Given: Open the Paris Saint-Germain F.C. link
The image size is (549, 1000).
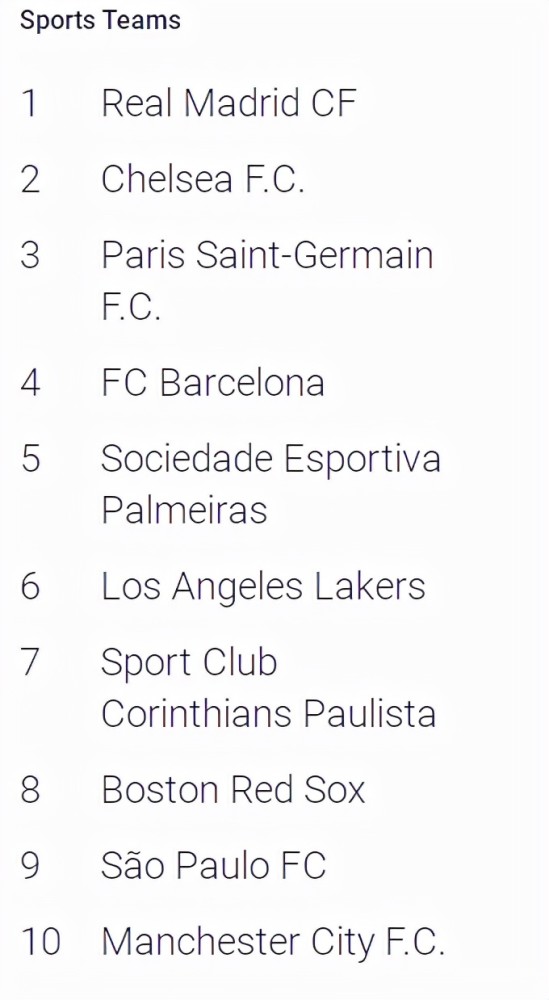Looking at the screenshot, I should coord(268,281).
